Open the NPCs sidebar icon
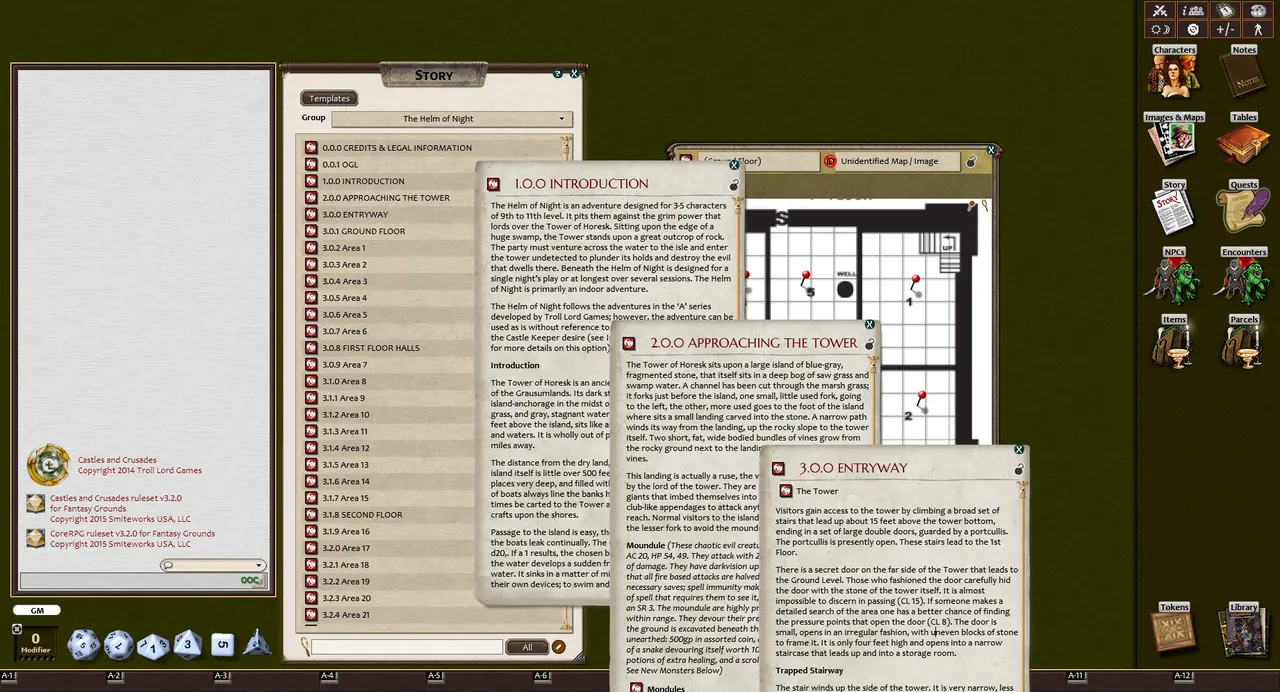 pos(1174,276)
